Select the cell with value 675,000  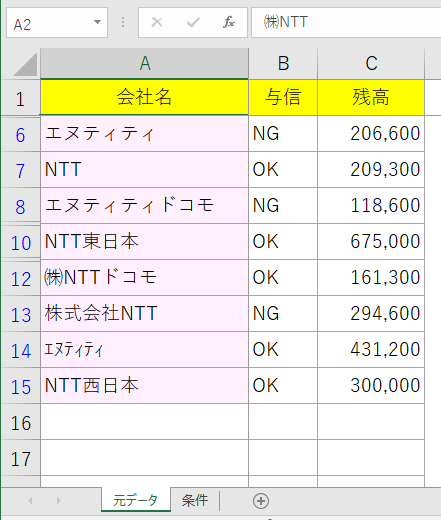(371, 241)
